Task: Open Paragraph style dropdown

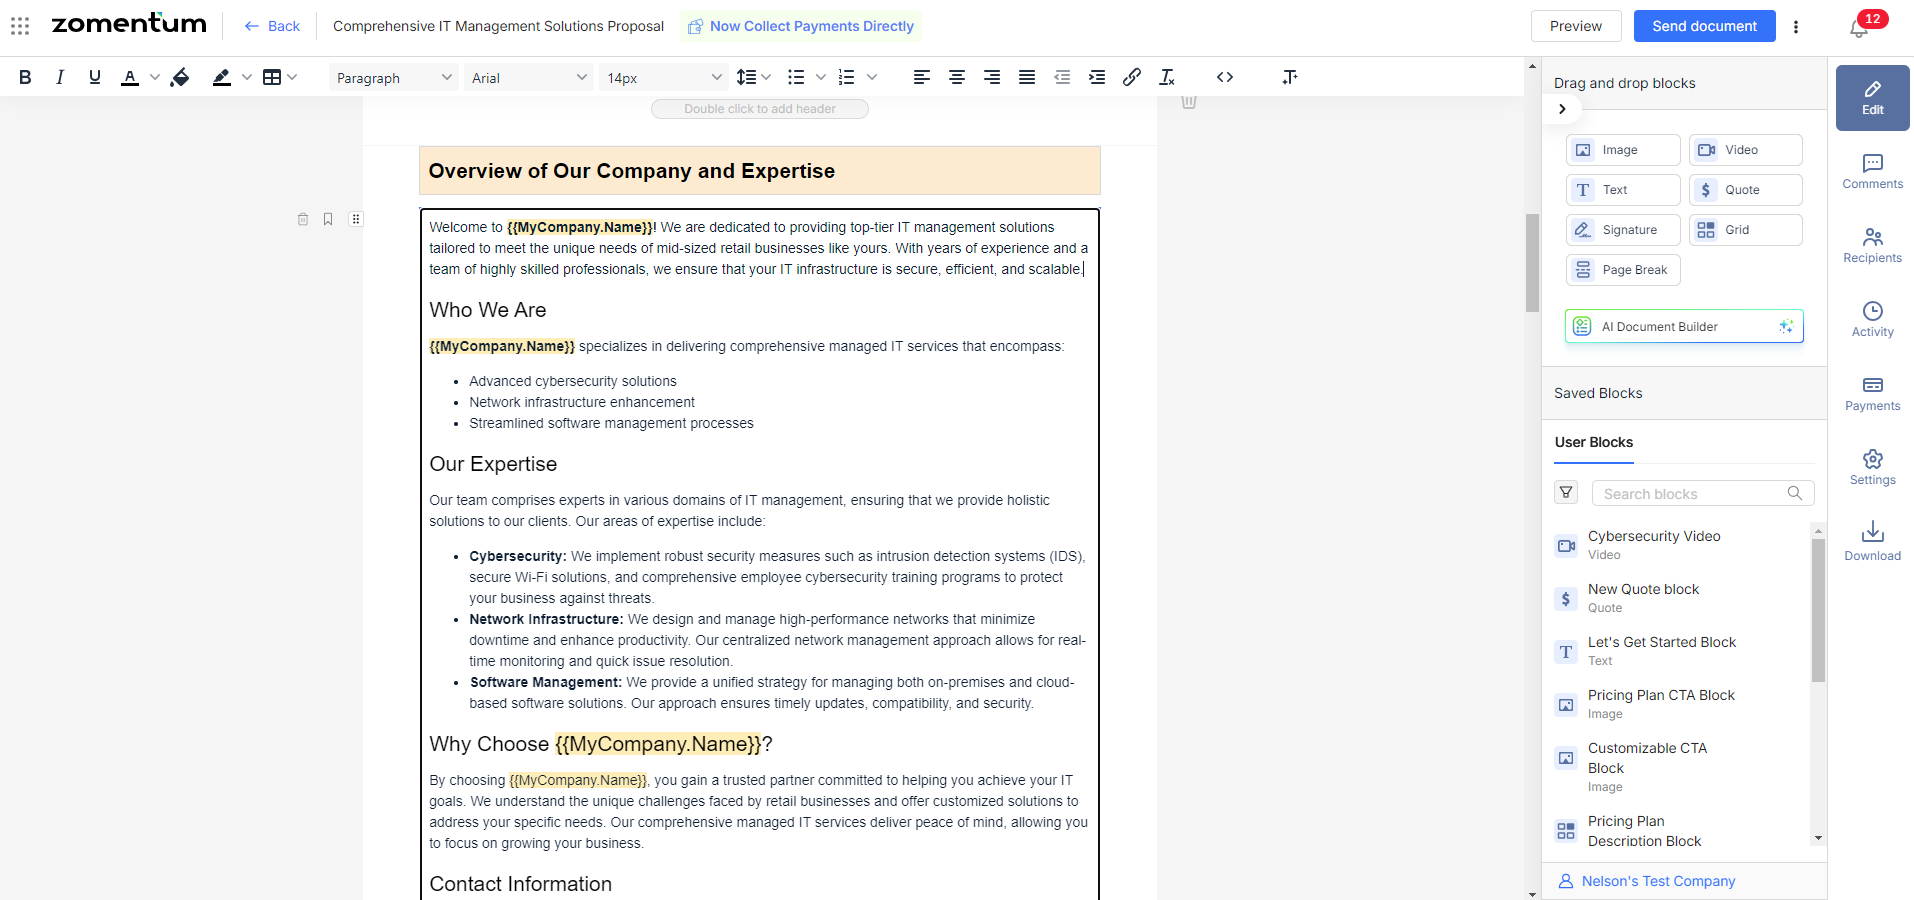Action: click(x=393, y=77)
